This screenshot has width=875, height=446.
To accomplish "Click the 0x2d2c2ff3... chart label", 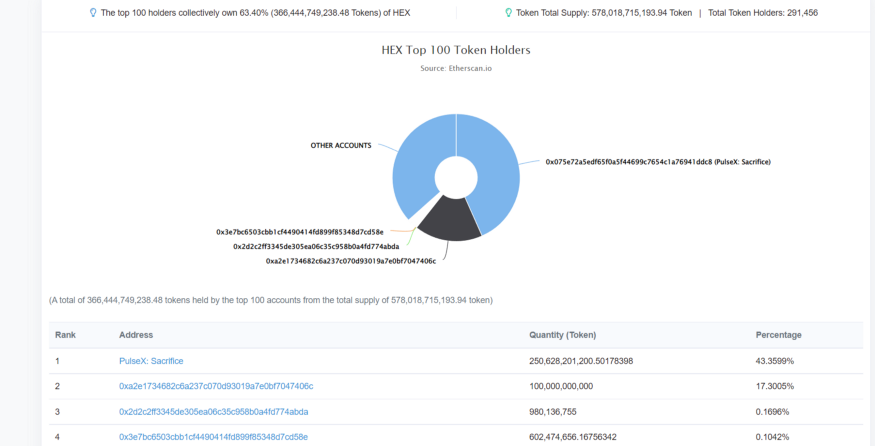I will point(316,246).
